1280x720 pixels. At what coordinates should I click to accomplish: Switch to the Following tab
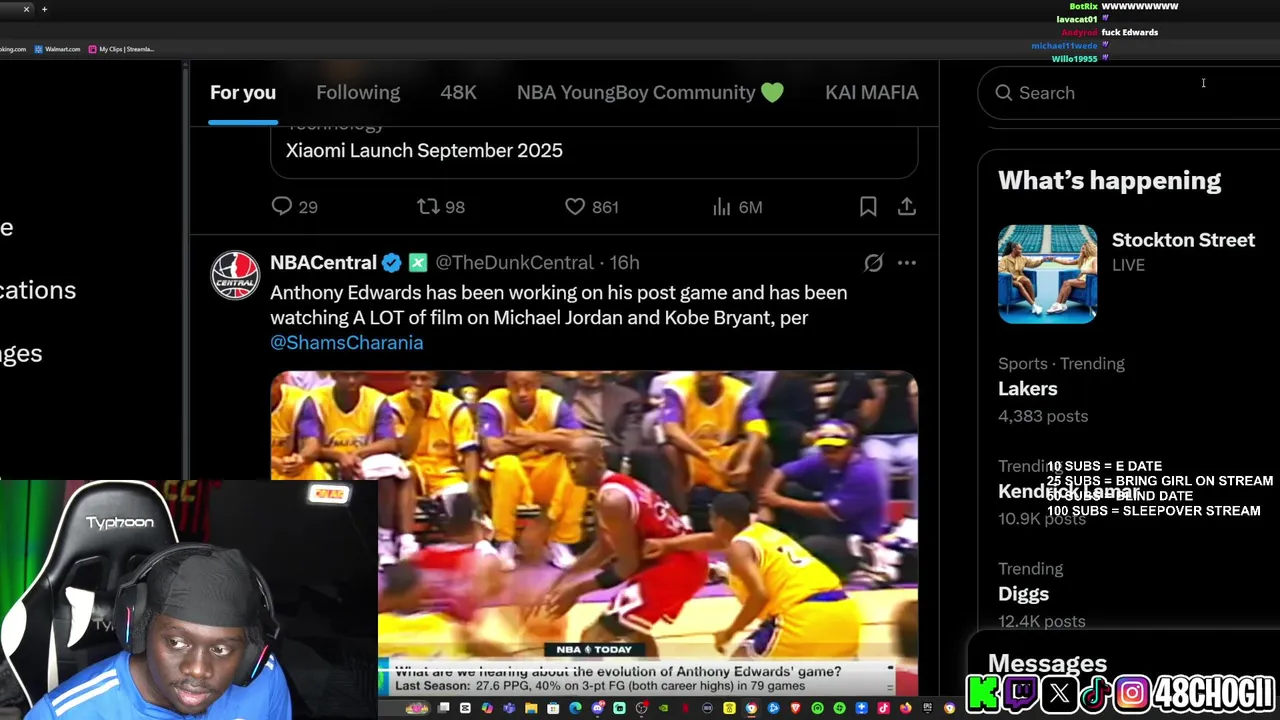pyautogui.click(x=358, y=92)
